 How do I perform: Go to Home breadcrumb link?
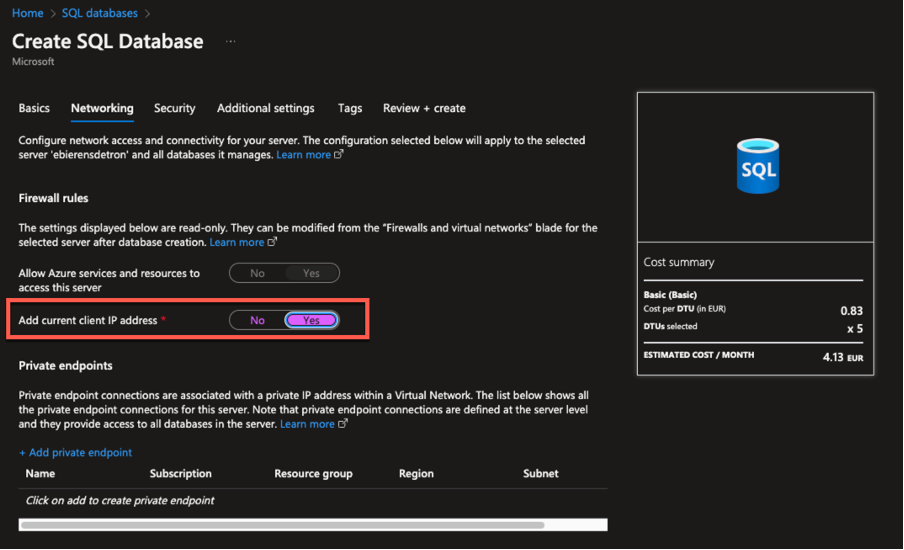pos(28,13)
